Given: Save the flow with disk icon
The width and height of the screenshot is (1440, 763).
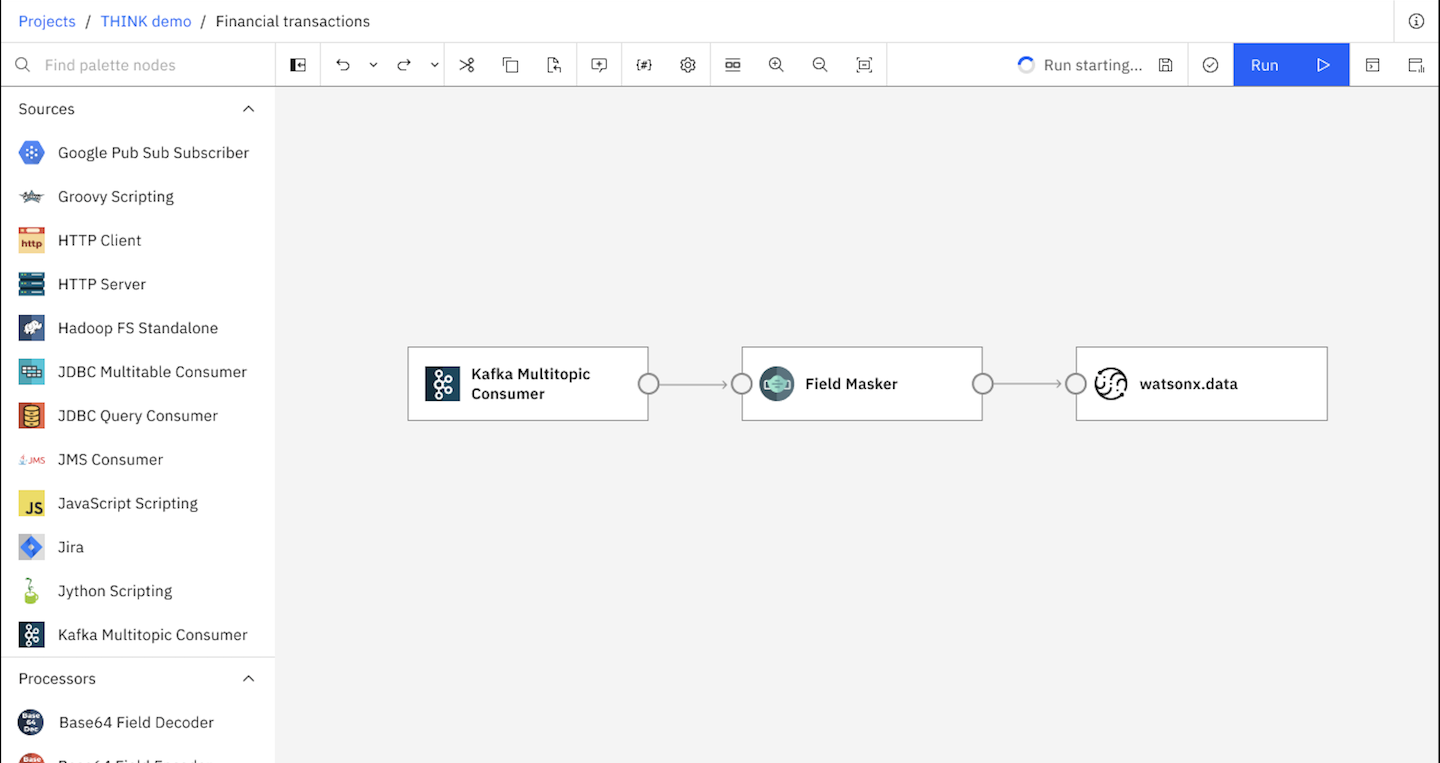Looking at the screenshot, I should (x=1166, y=65).
